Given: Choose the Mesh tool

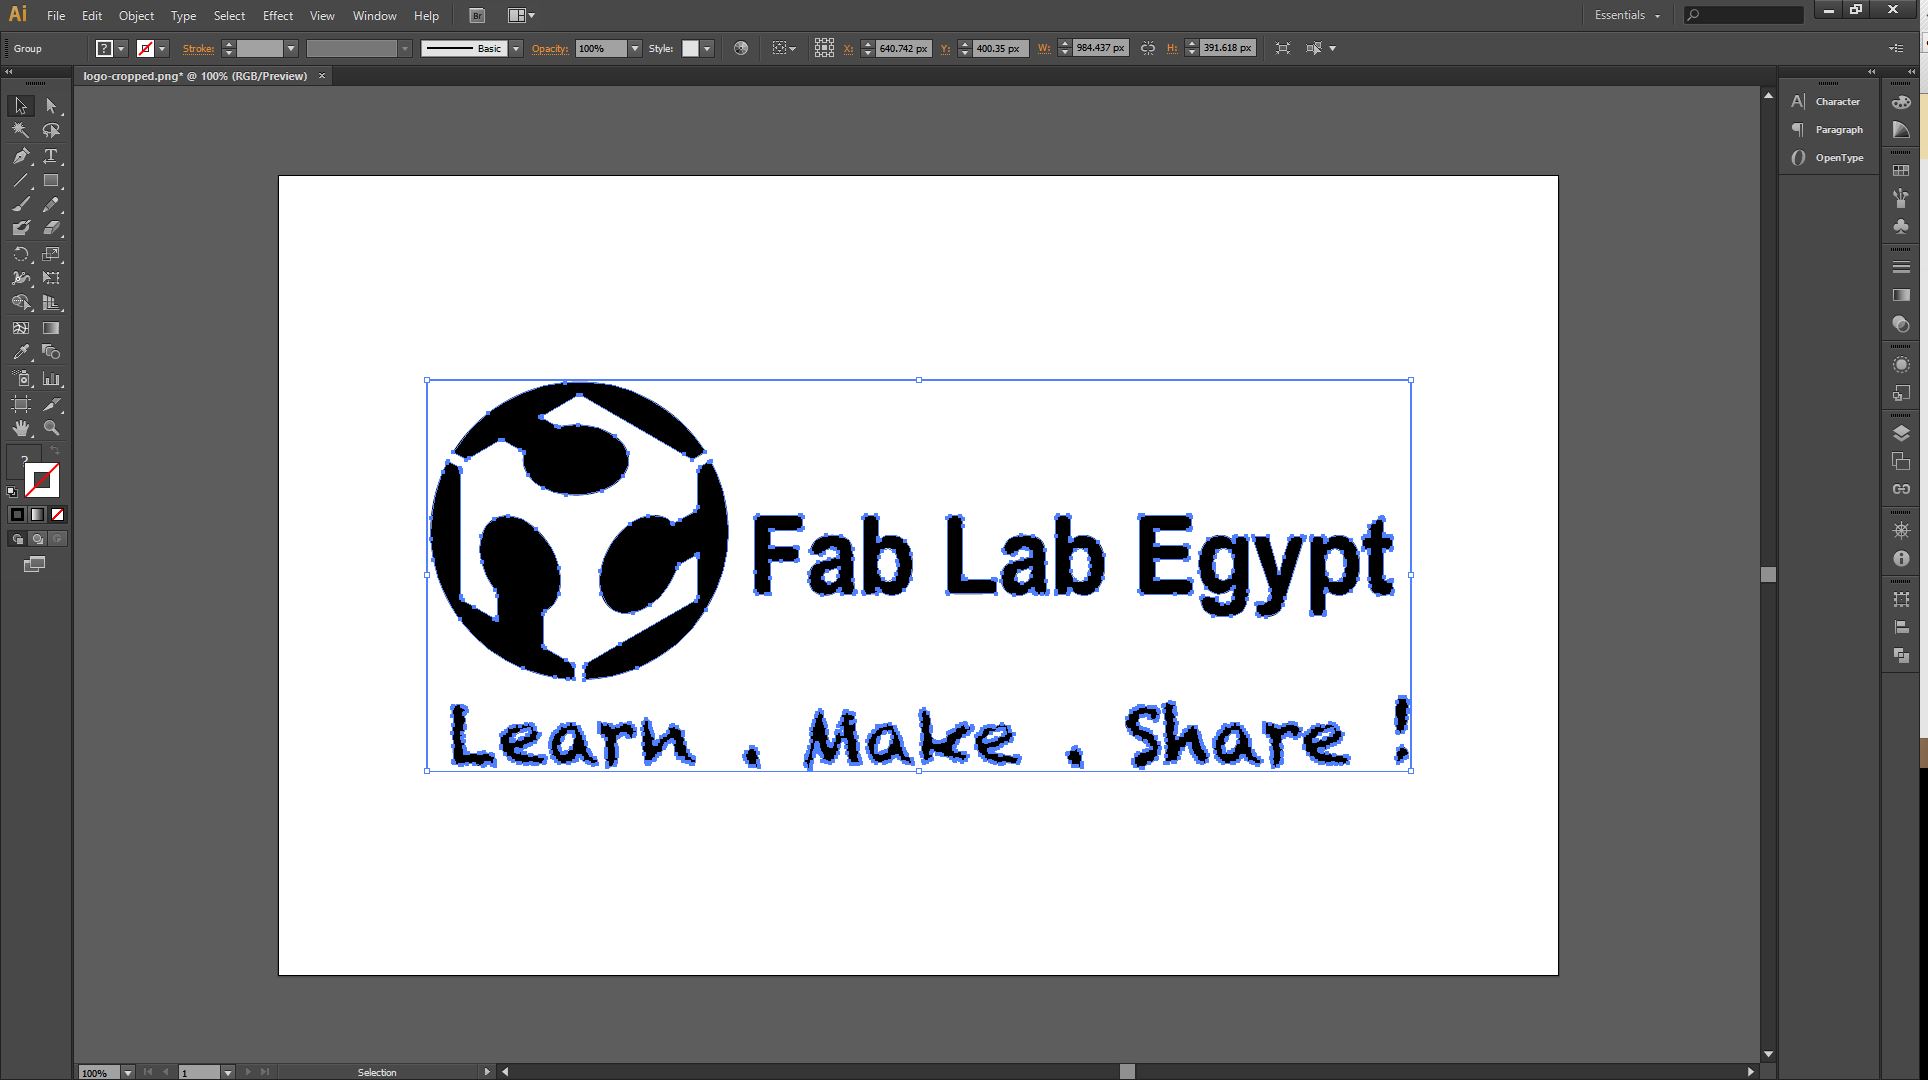Looking at the screenshot, I should pos(20,328).
